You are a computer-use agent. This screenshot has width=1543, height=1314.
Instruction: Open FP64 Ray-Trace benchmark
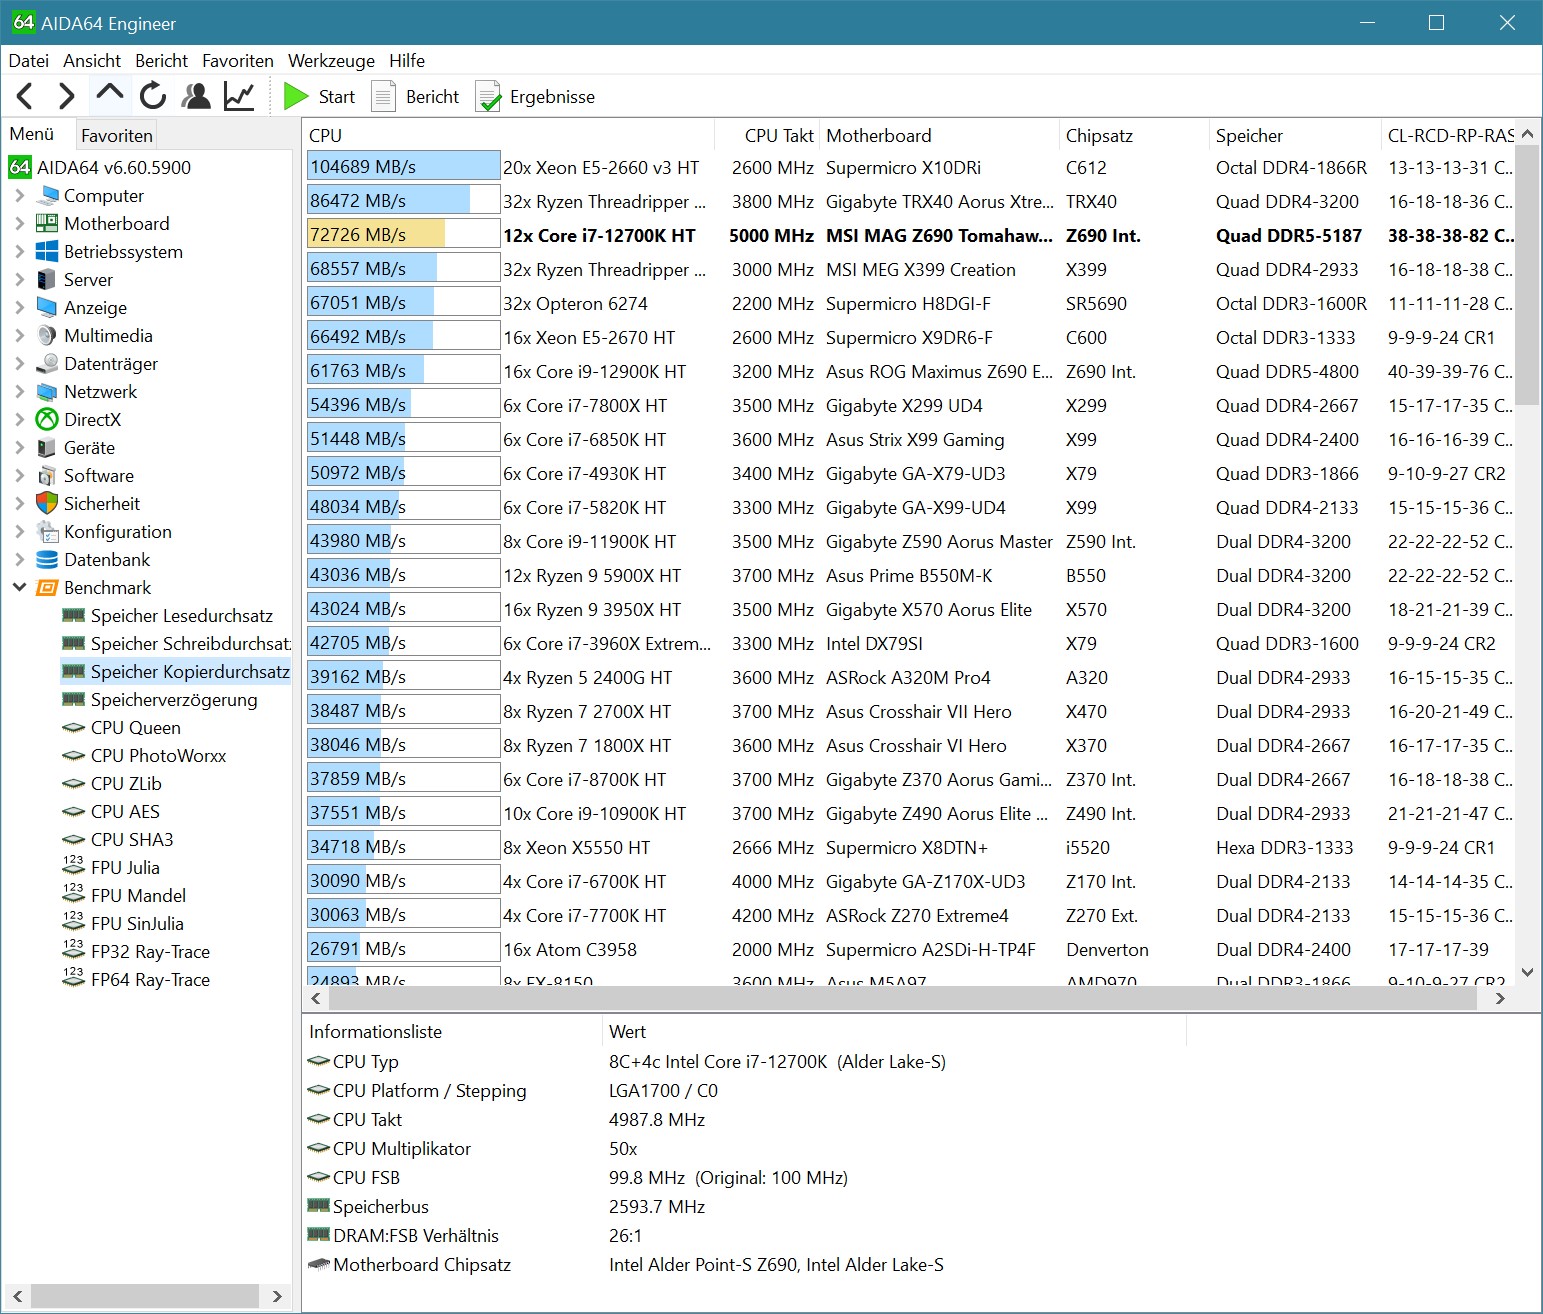136,980
